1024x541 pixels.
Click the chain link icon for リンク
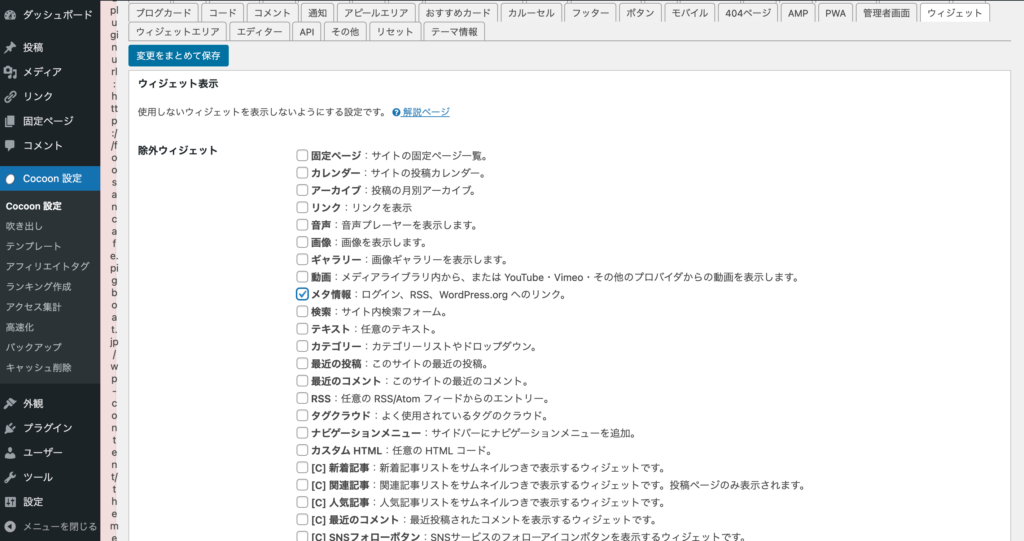click(10, 96)
